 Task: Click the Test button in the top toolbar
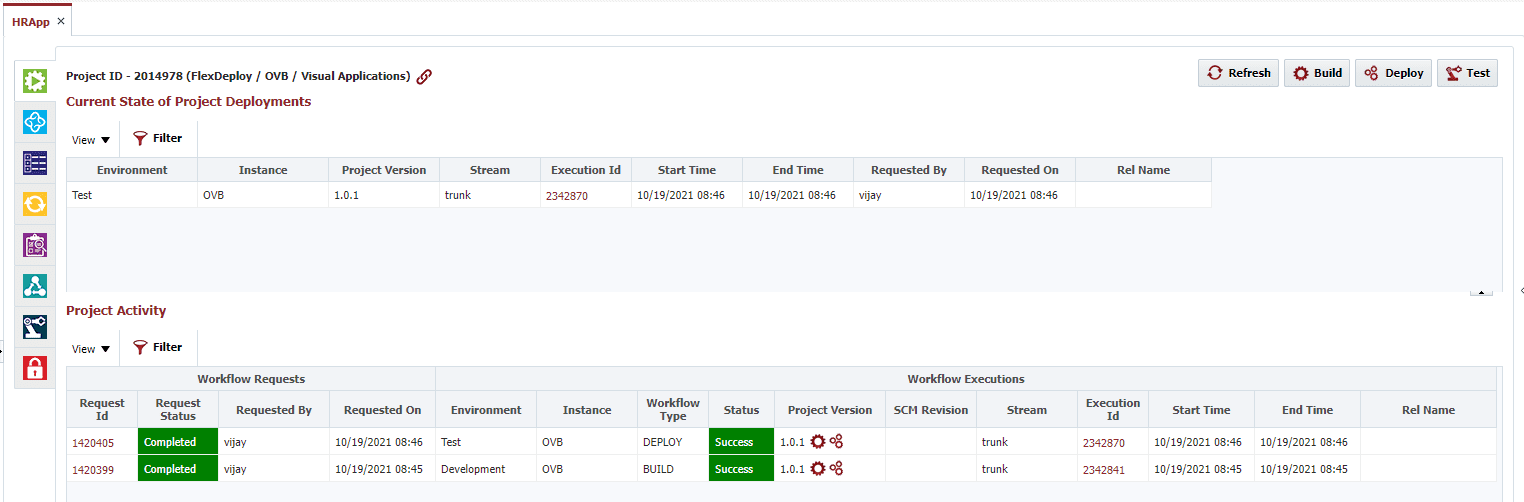point(1467,73)
